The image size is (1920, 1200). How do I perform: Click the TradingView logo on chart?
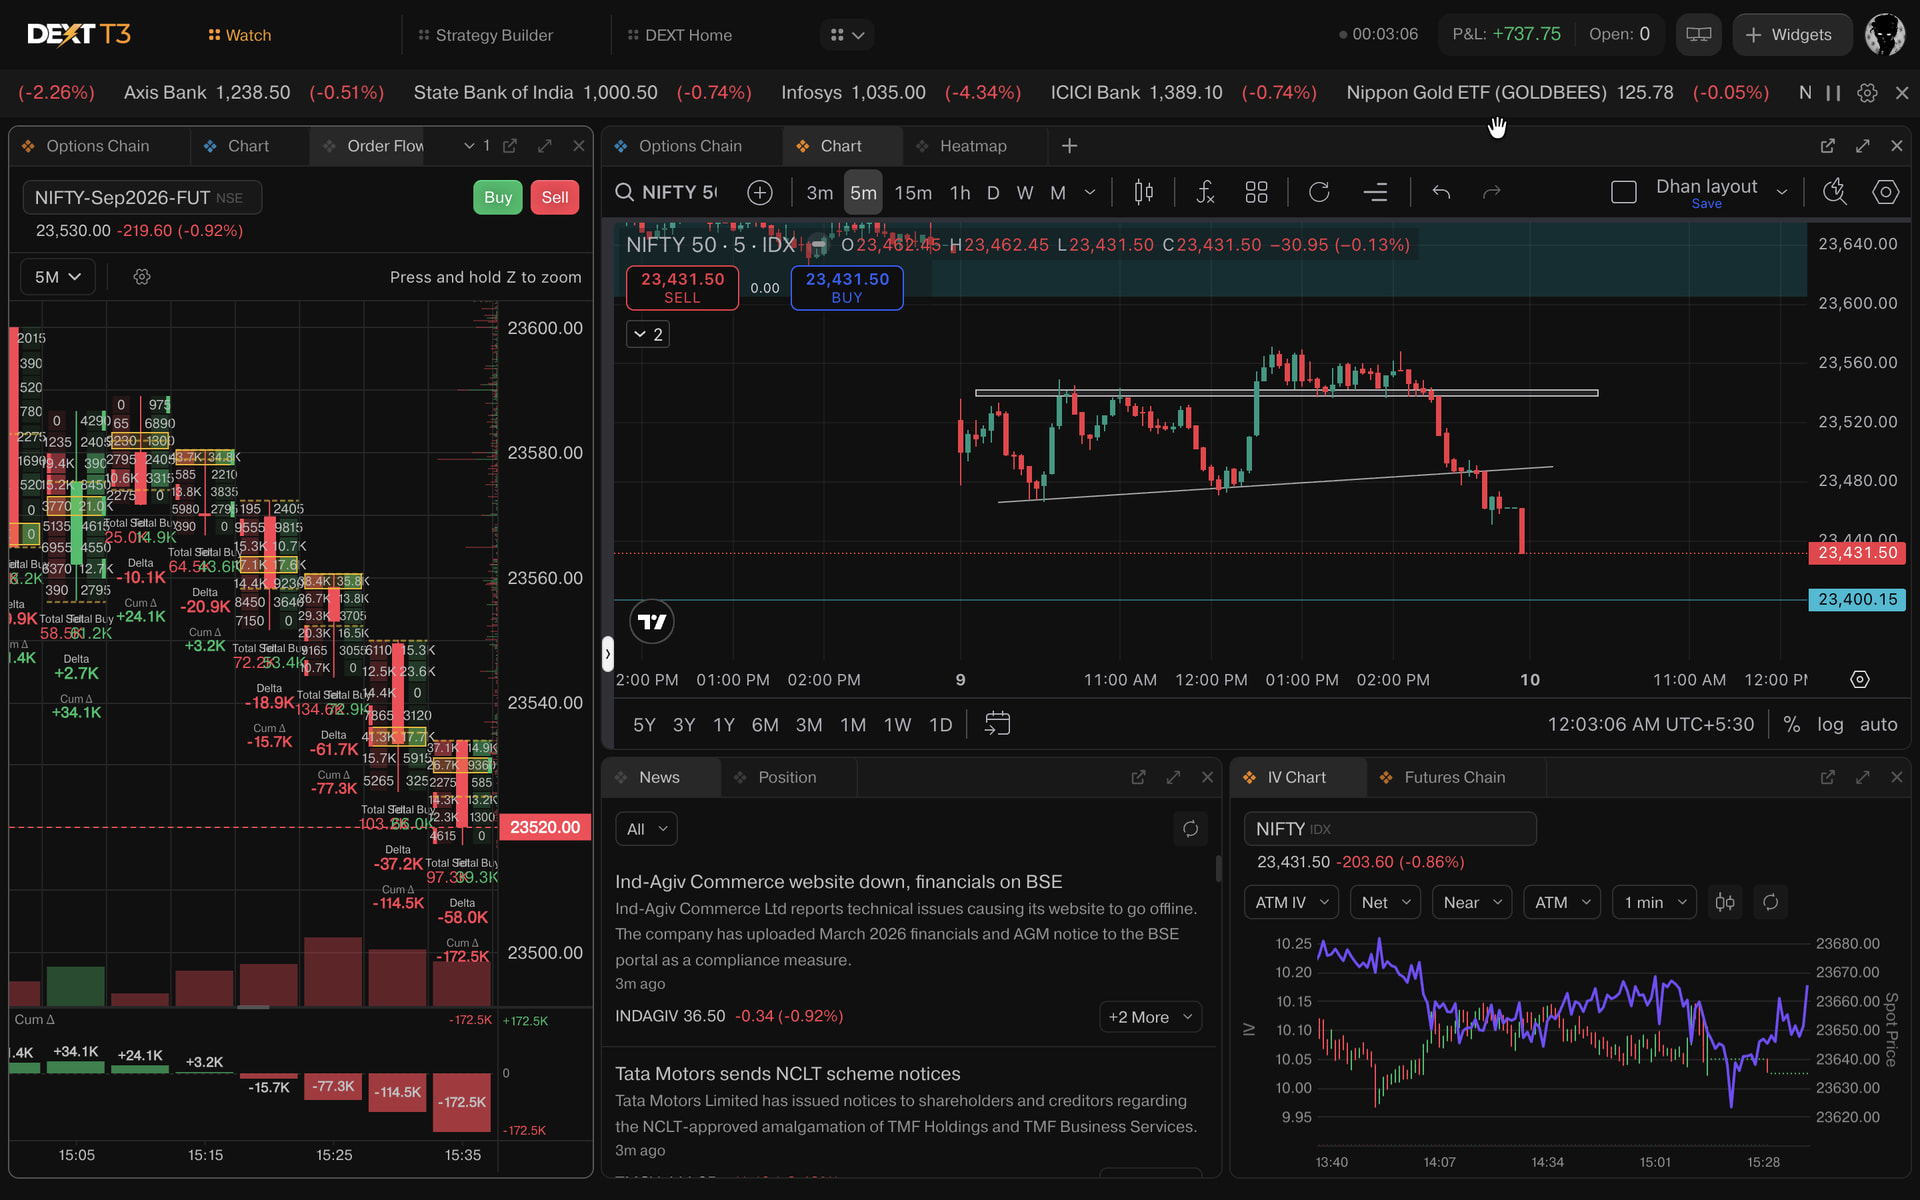[x=652, y=622]
